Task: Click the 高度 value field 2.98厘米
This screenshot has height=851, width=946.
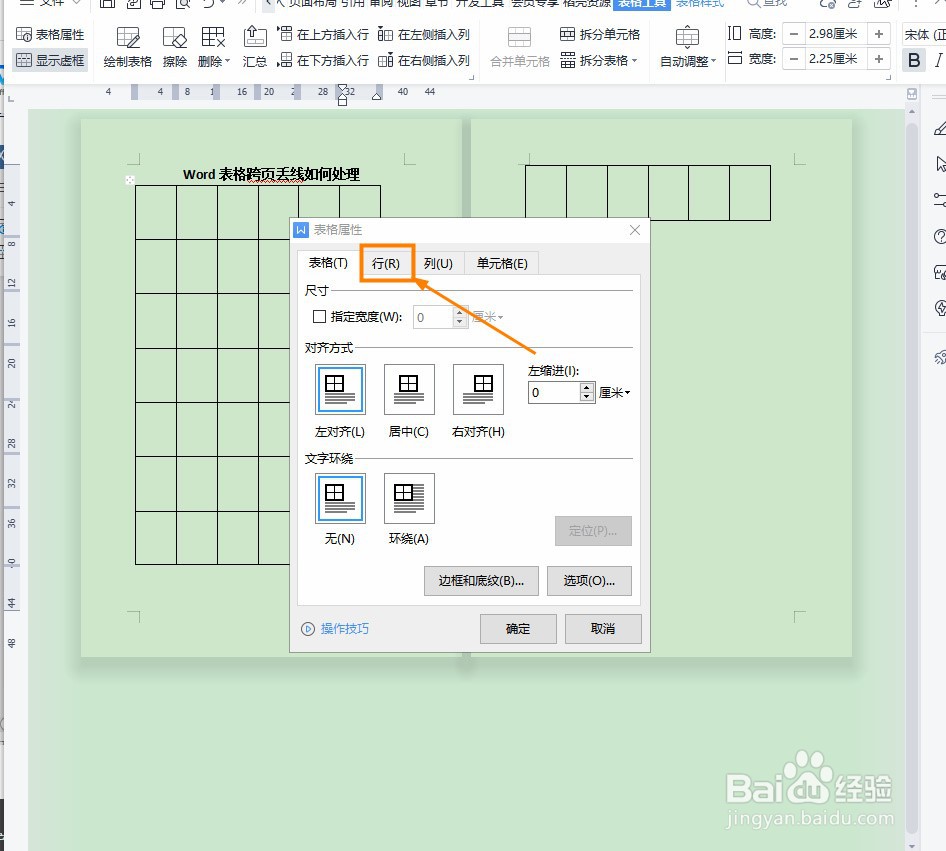Action: point(836,34)
